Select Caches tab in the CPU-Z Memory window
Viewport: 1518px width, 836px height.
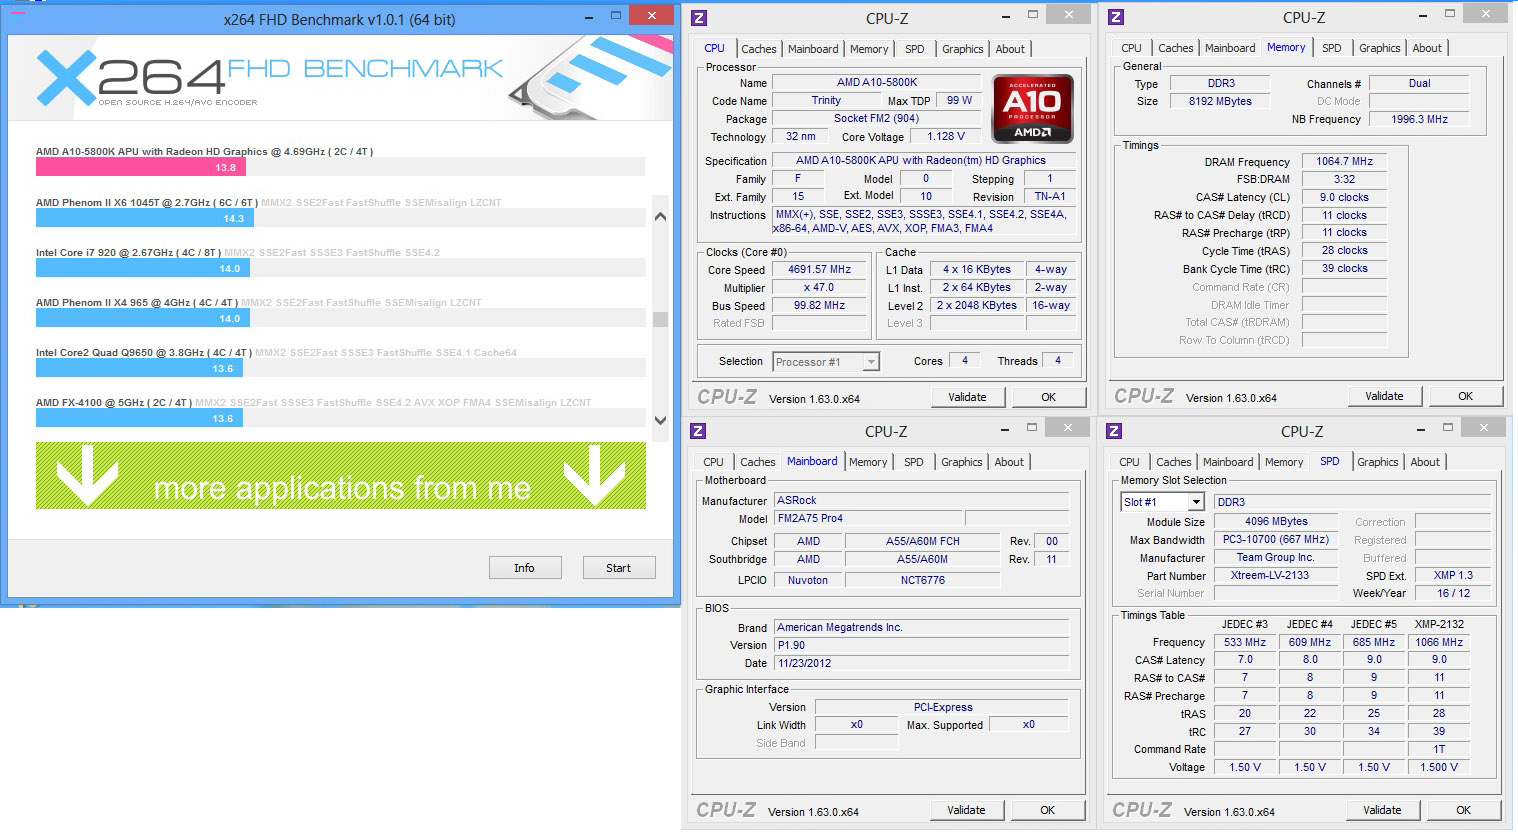pos(1175,48)
